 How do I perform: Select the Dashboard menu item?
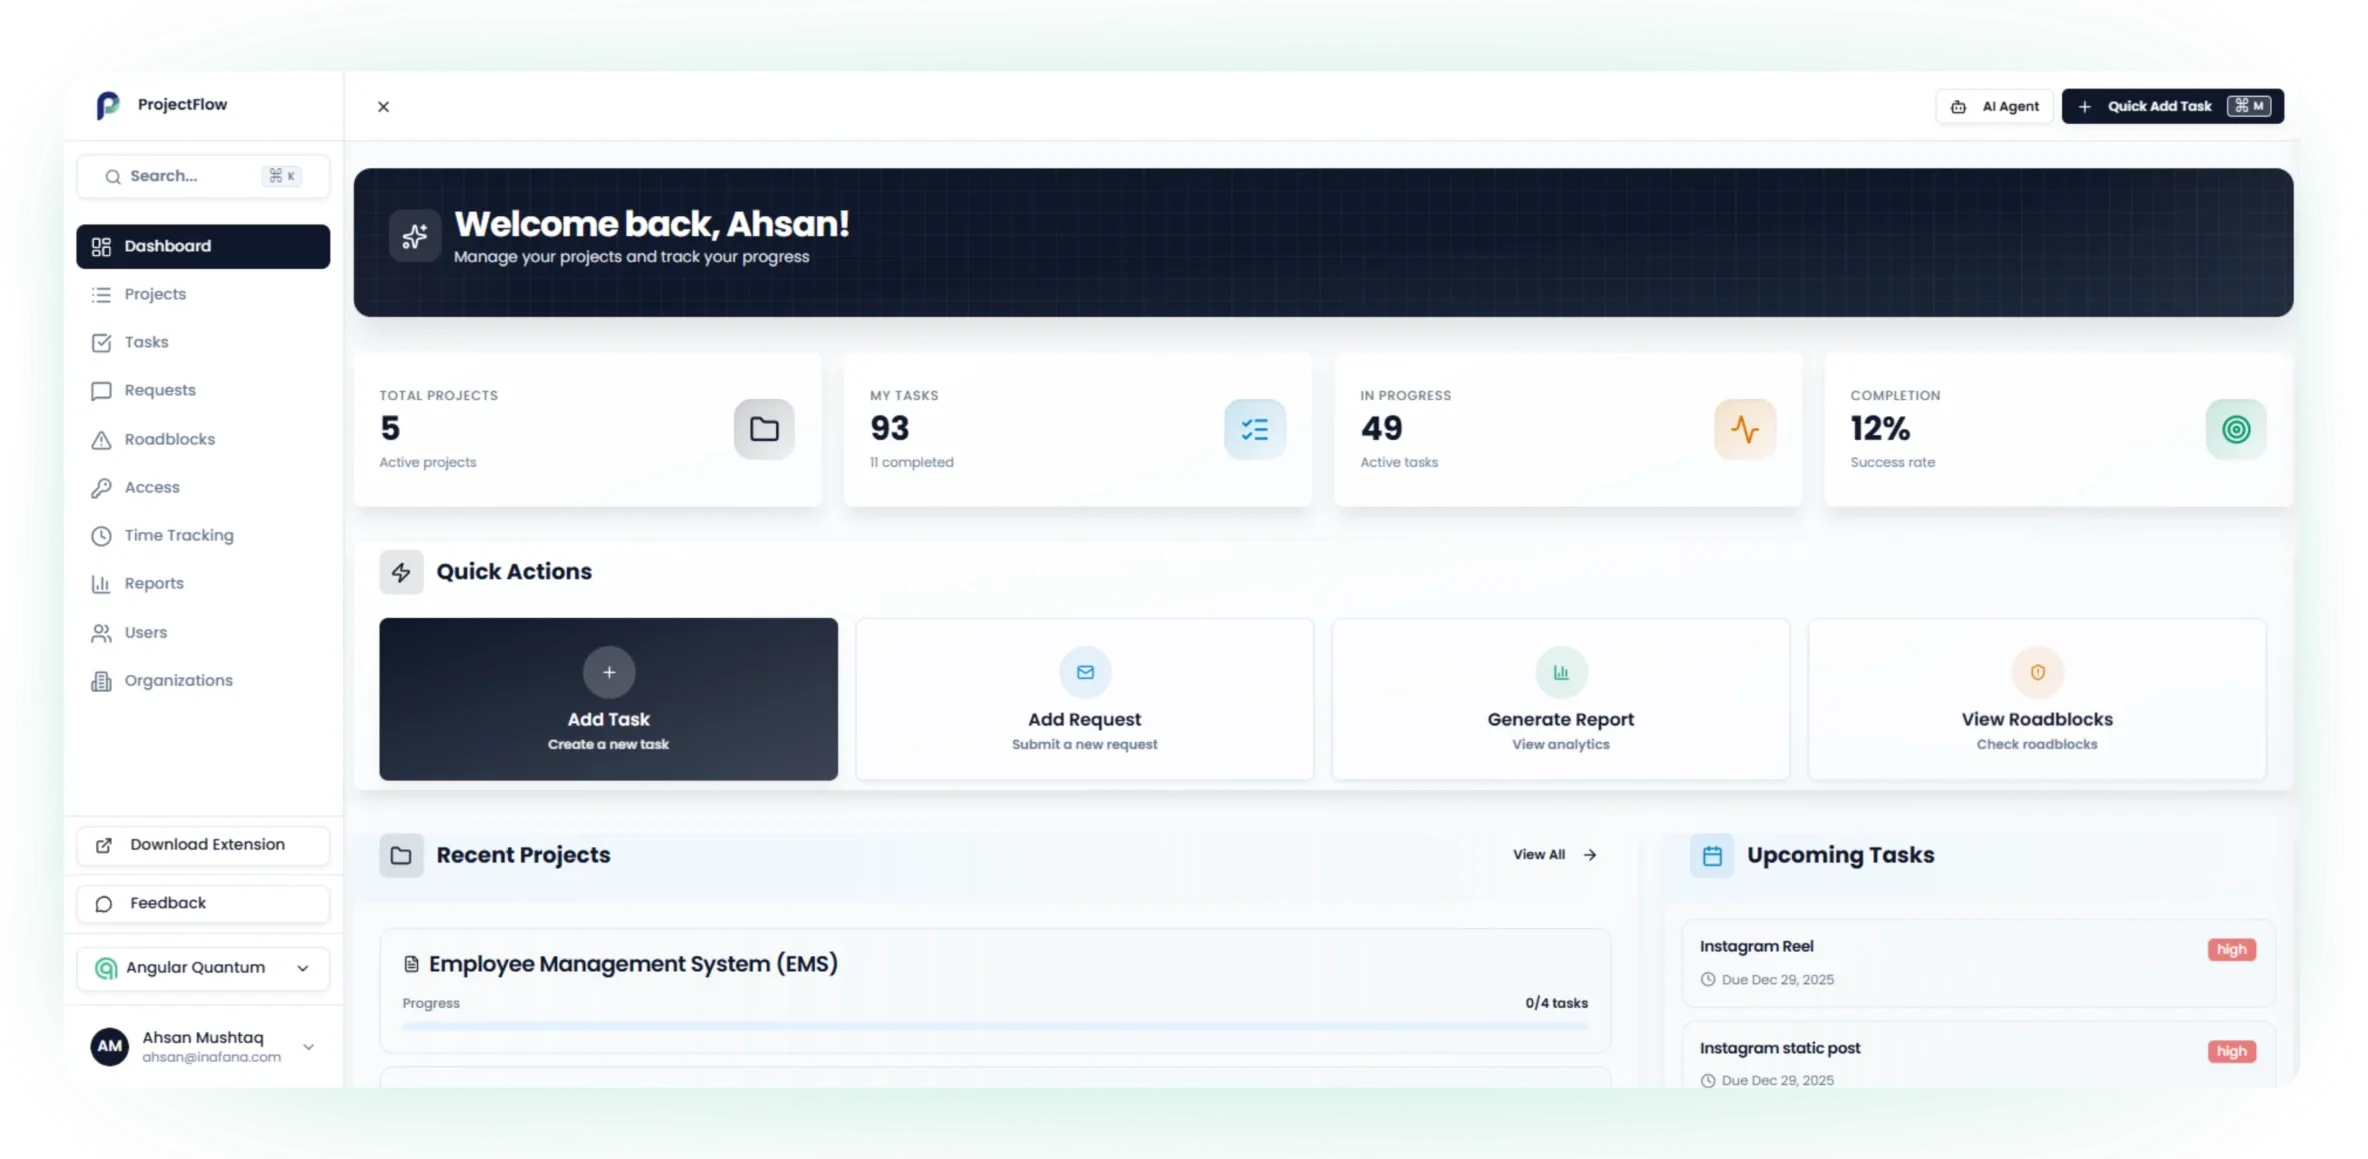coord(166,246)
